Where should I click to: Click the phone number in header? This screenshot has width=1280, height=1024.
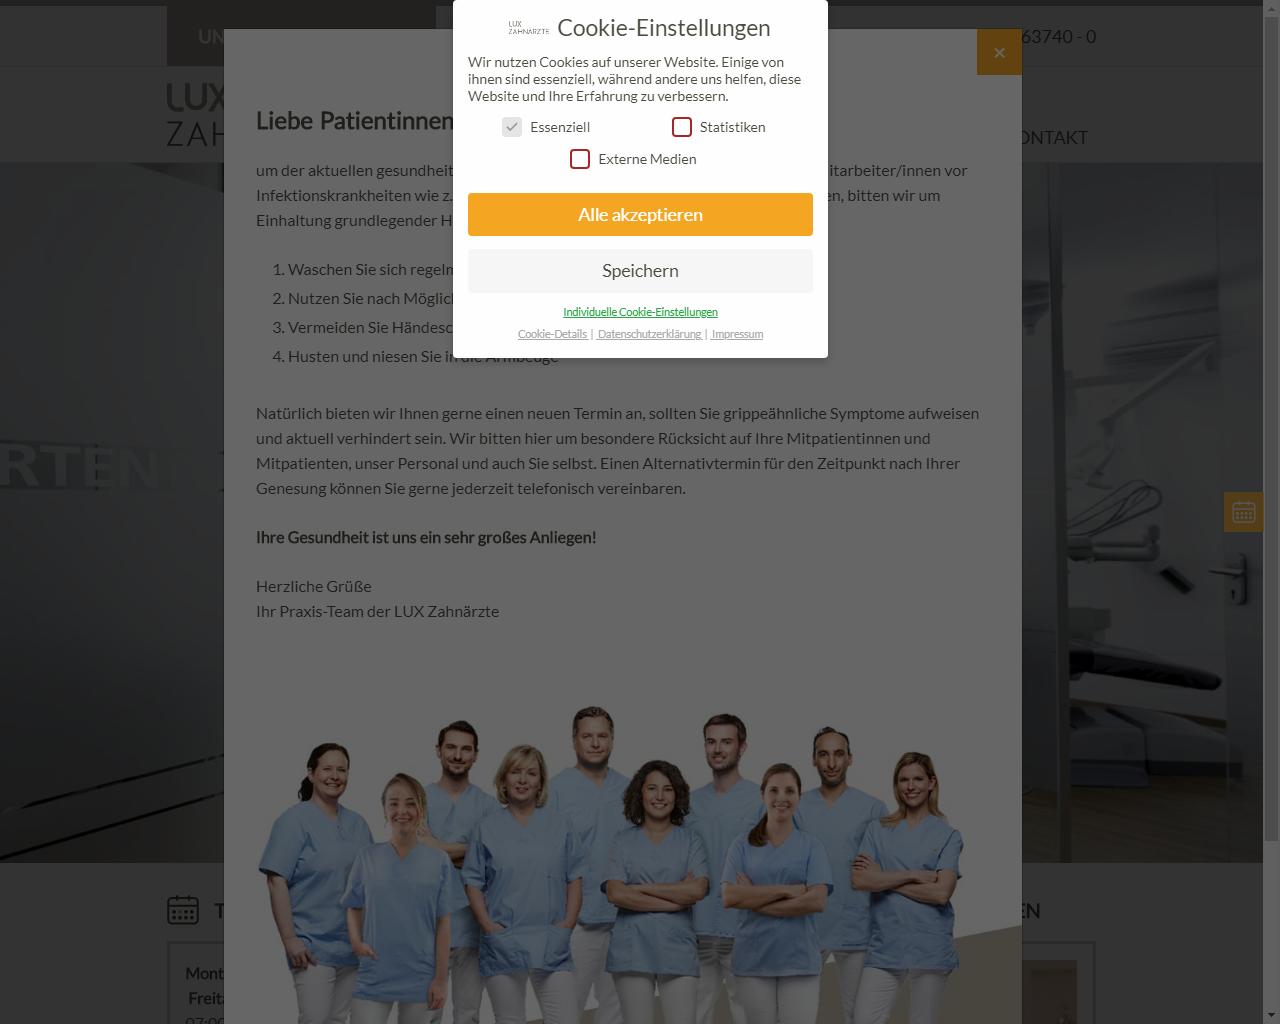click(x=1059, y=37)
